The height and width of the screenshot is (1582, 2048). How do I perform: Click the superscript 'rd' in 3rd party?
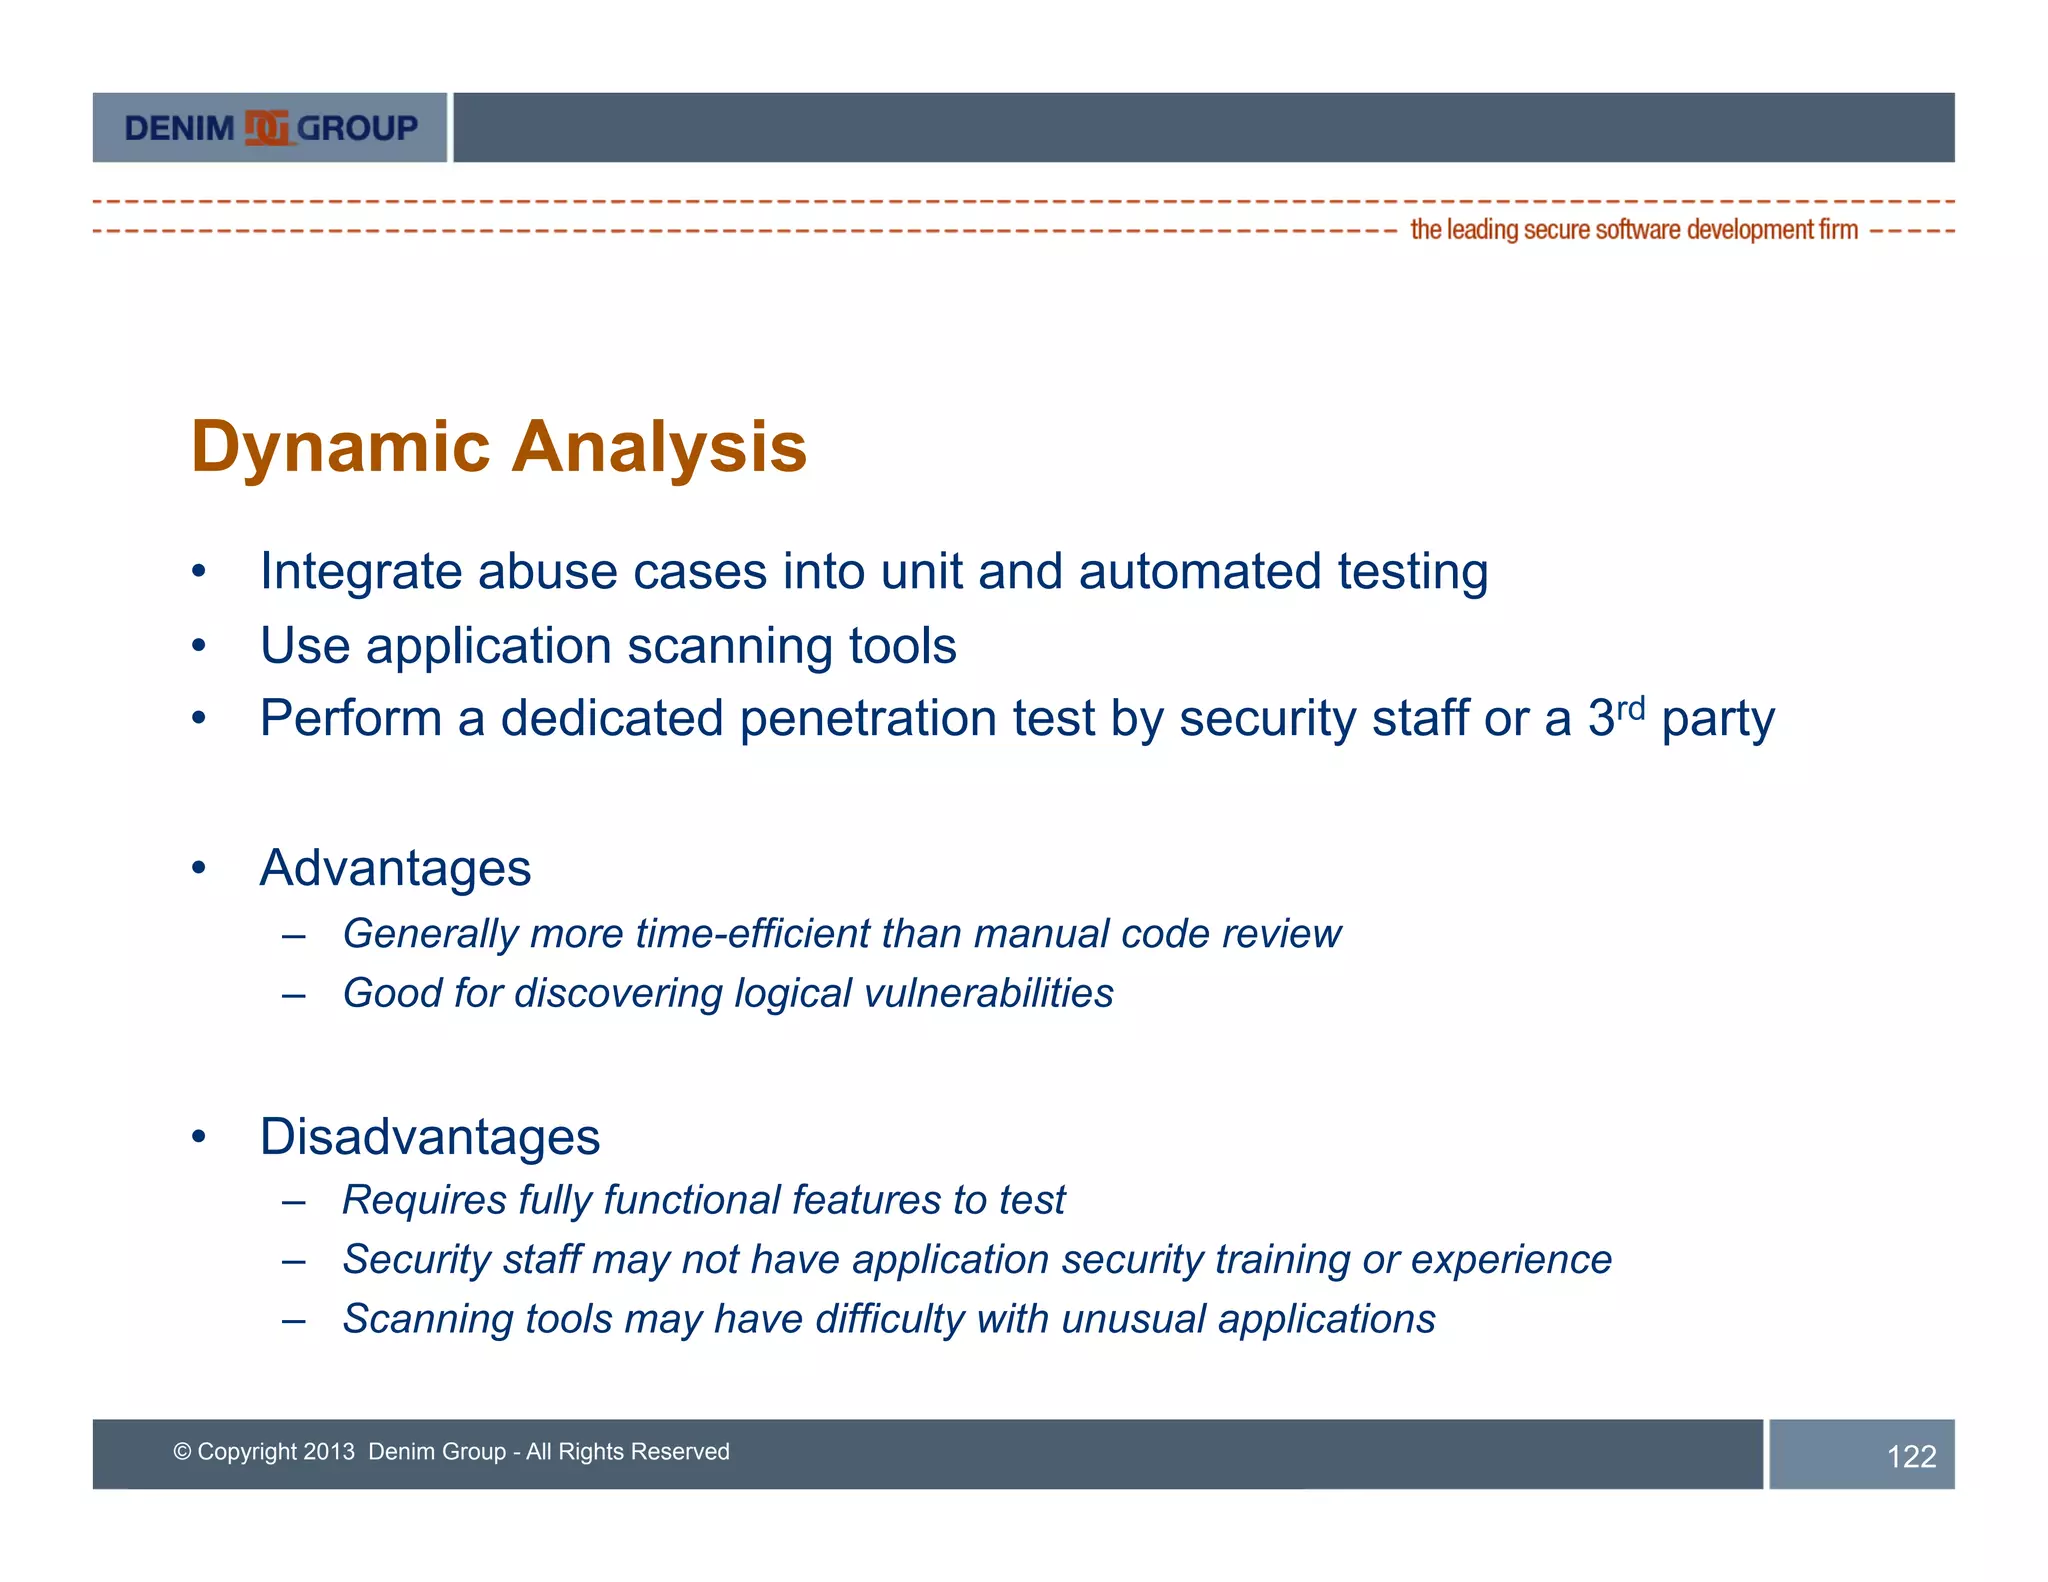coord(1630,708)
